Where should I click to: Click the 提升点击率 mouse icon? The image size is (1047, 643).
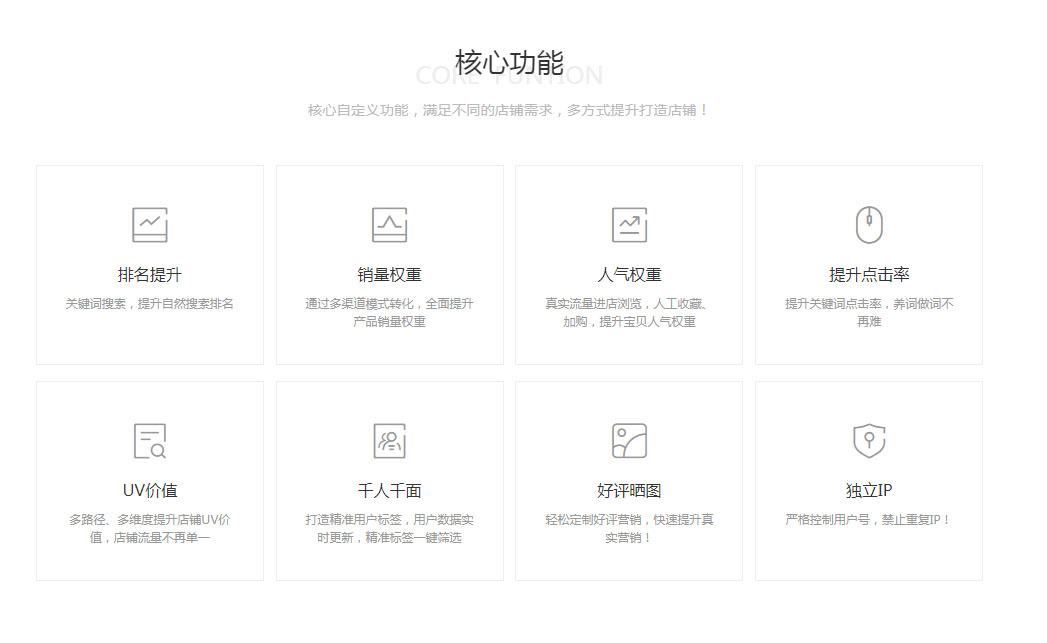tap(869, 225)
